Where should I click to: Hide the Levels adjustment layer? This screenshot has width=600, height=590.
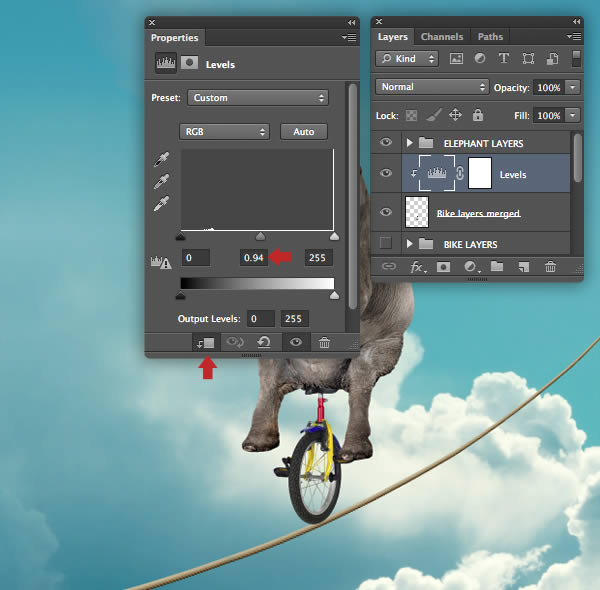click(386, 173)
